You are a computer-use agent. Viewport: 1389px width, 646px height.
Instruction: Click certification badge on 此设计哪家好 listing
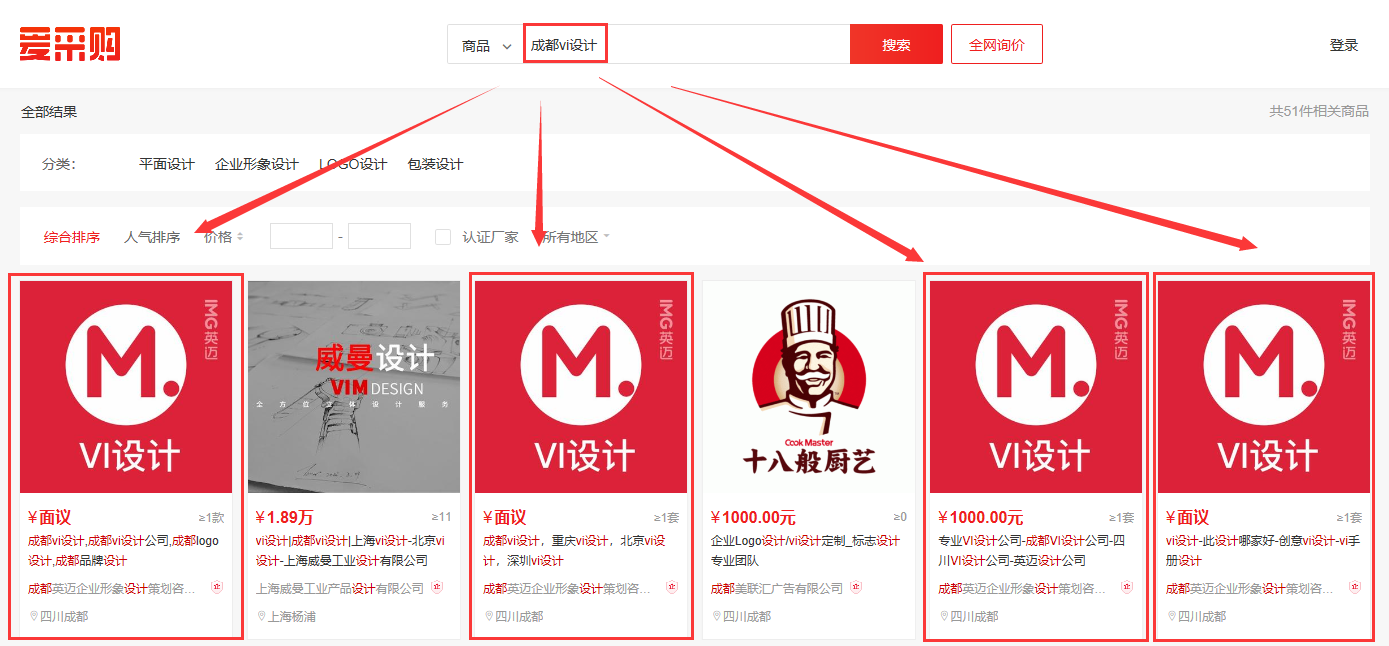tap(1355, 588)
